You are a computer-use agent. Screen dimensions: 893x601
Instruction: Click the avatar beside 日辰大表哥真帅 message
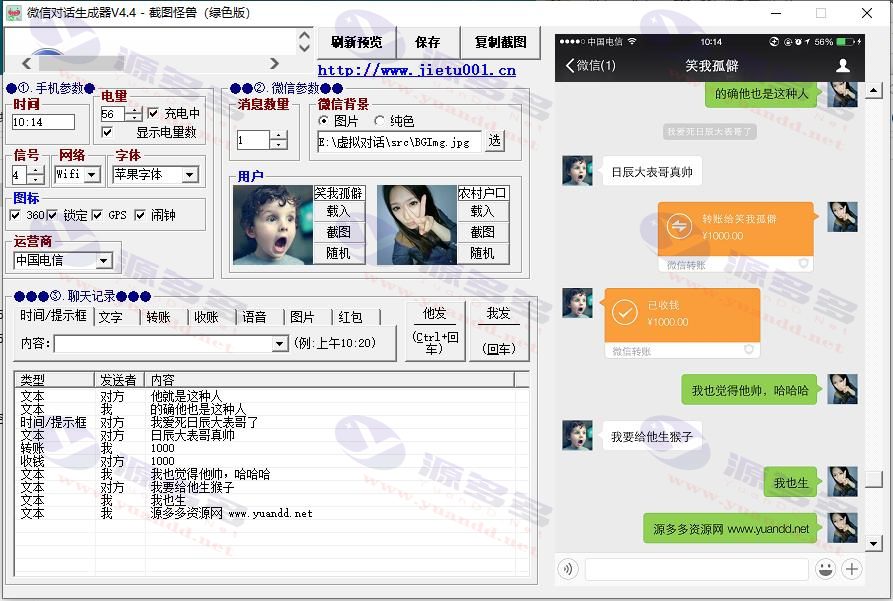577,170
